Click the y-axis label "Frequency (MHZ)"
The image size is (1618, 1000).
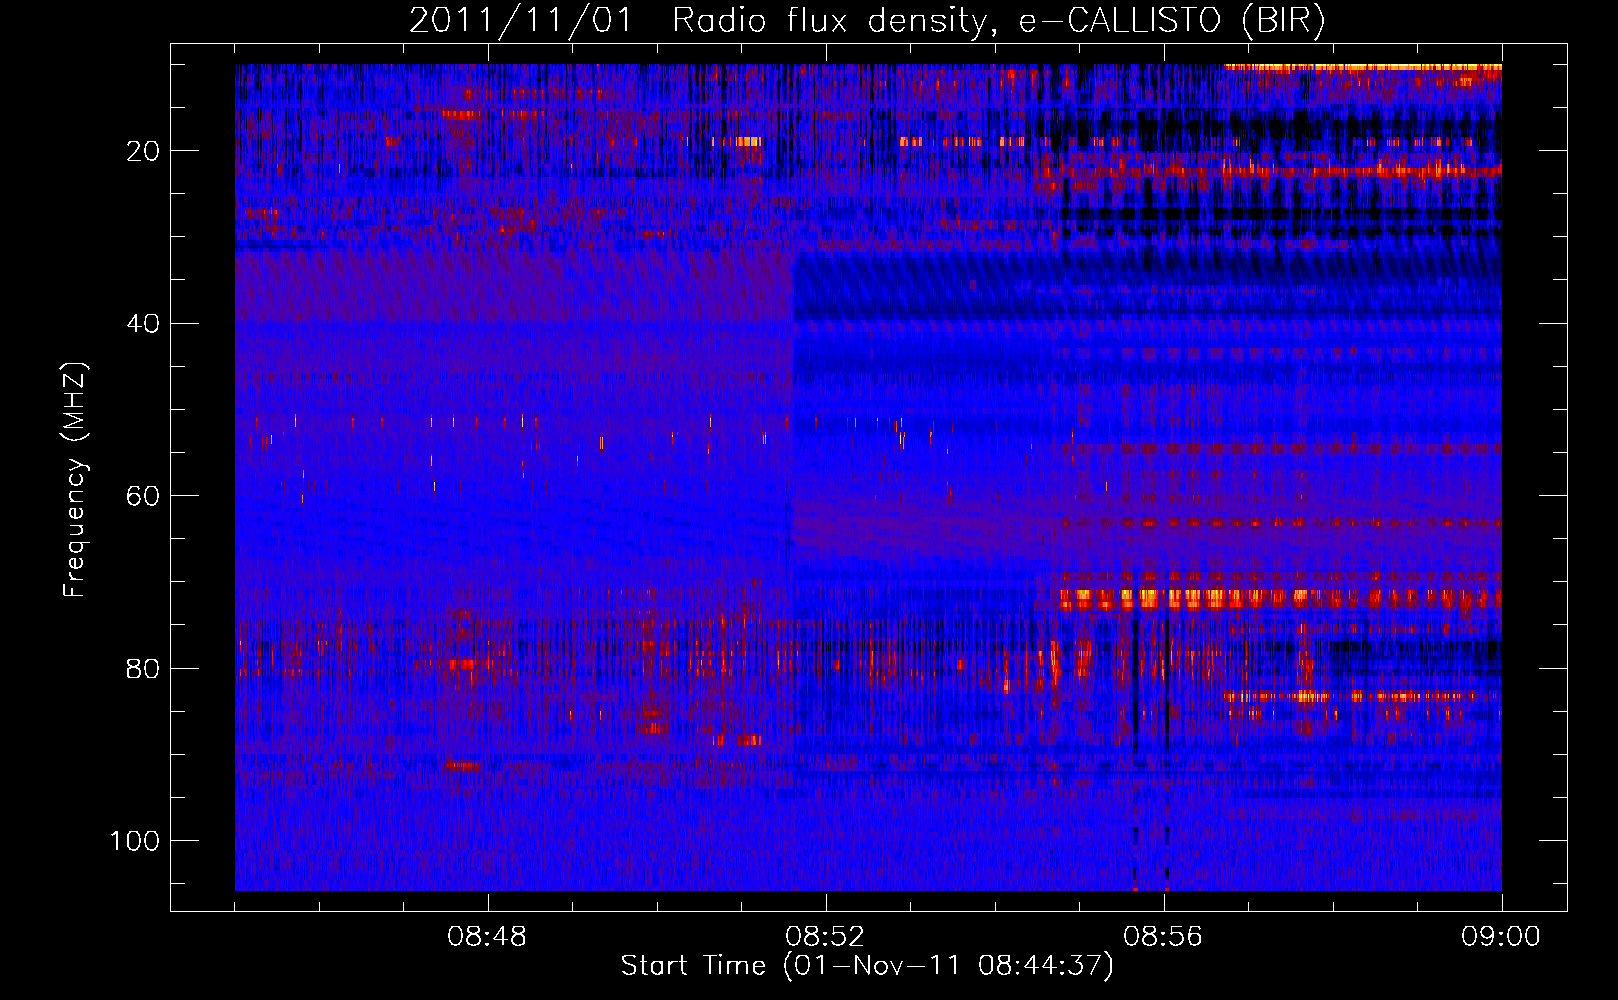tap(76, 479)
